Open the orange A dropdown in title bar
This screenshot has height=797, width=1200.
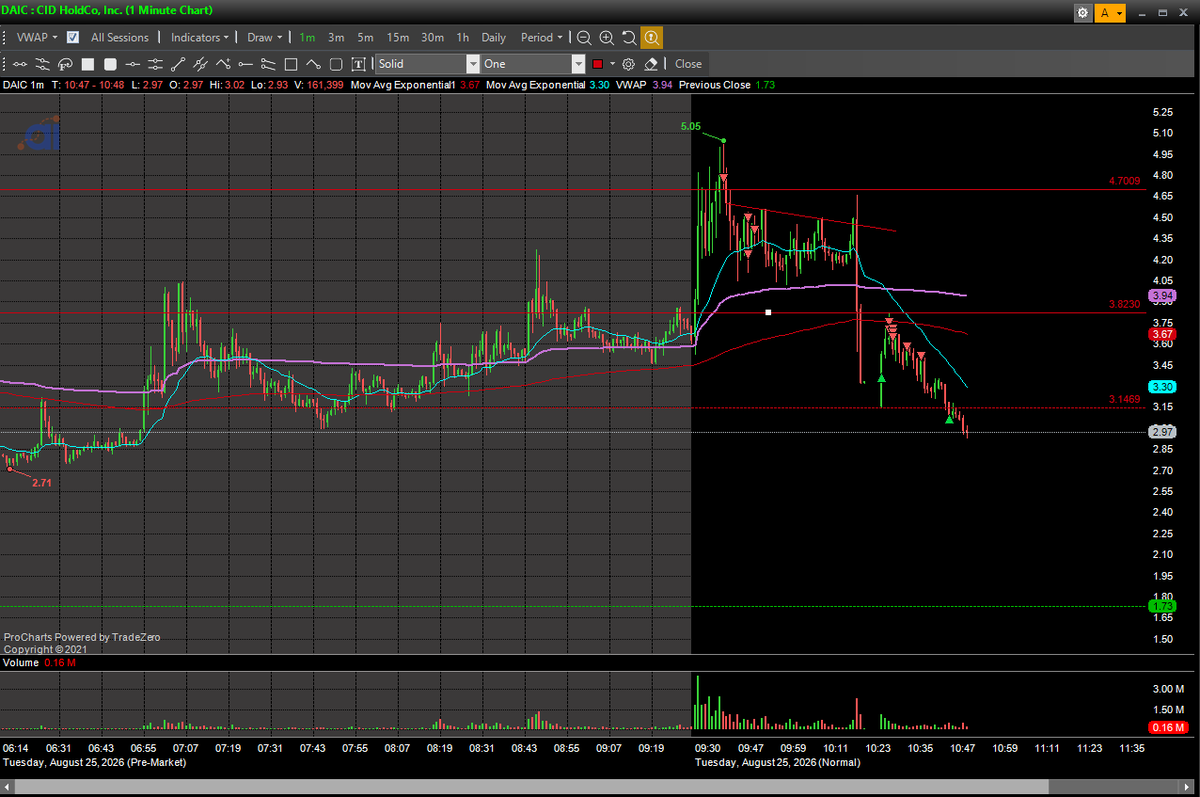click(x=1110, y=13)
